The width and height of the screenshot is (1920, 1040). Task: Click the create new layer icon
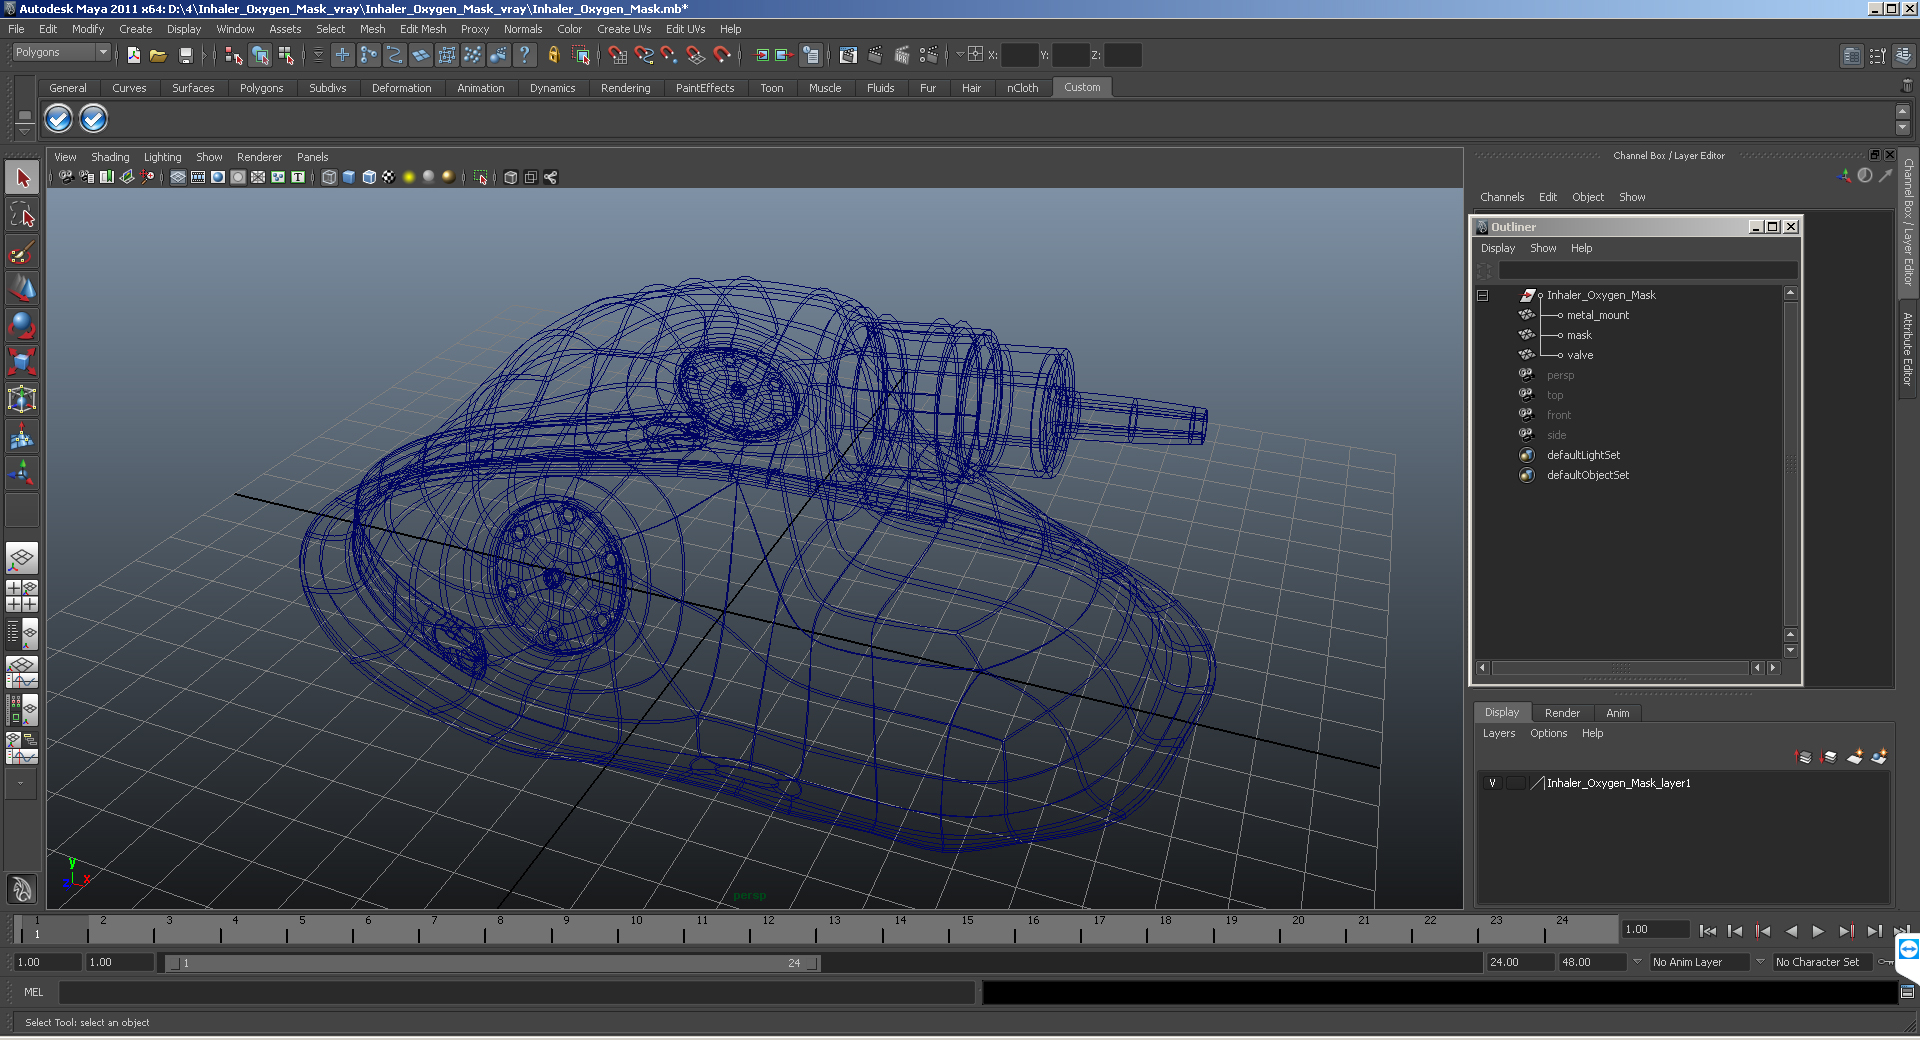[1855, 757]
